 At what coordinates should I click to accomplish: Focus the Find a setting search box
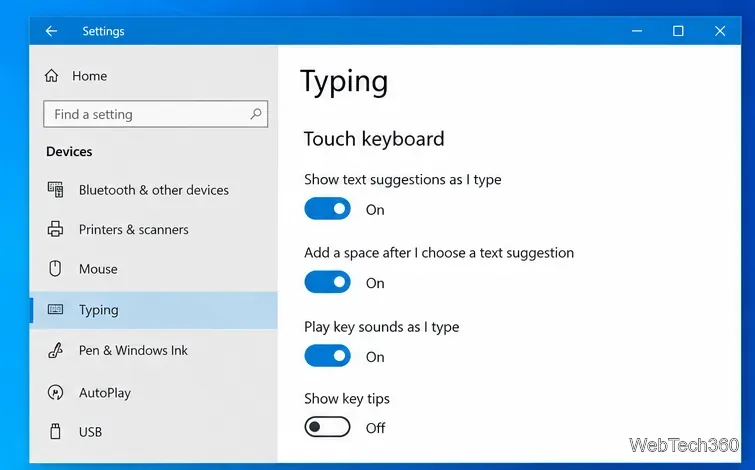tap(156, 114)
